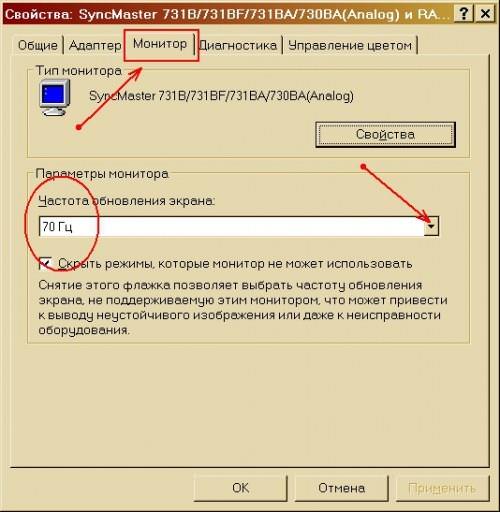Confirm with the OK button
500x512 pixels.
tap(240, 488)
